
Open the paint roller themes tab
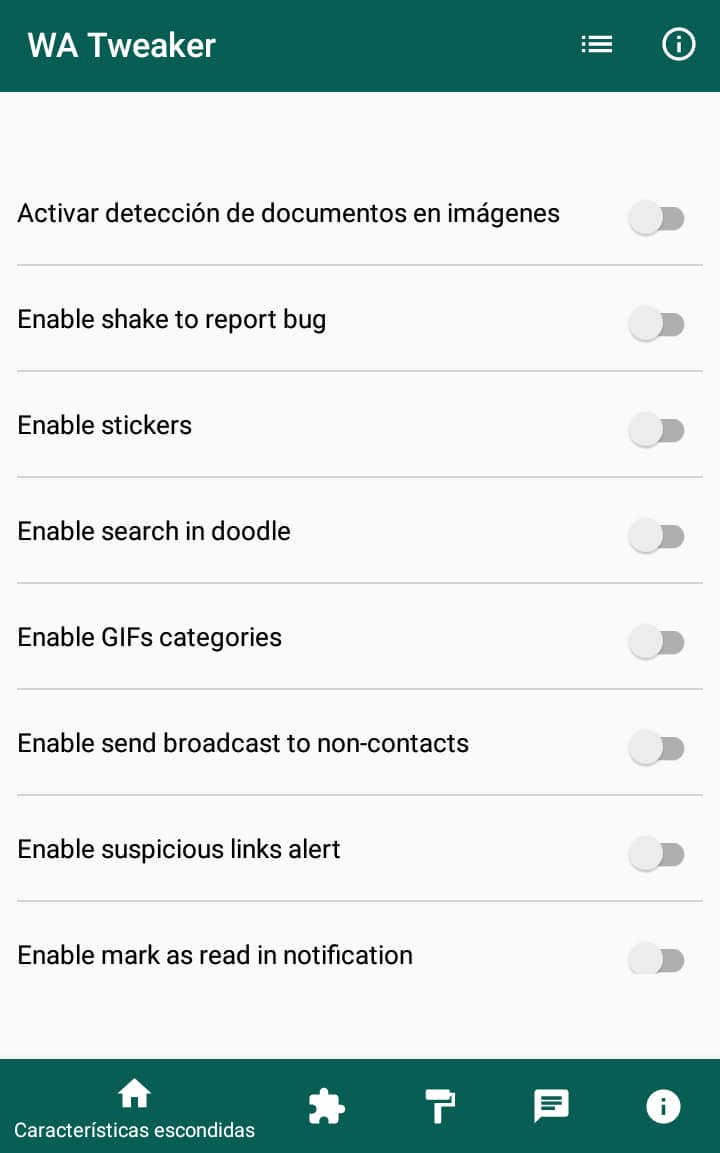(440, 1106)
